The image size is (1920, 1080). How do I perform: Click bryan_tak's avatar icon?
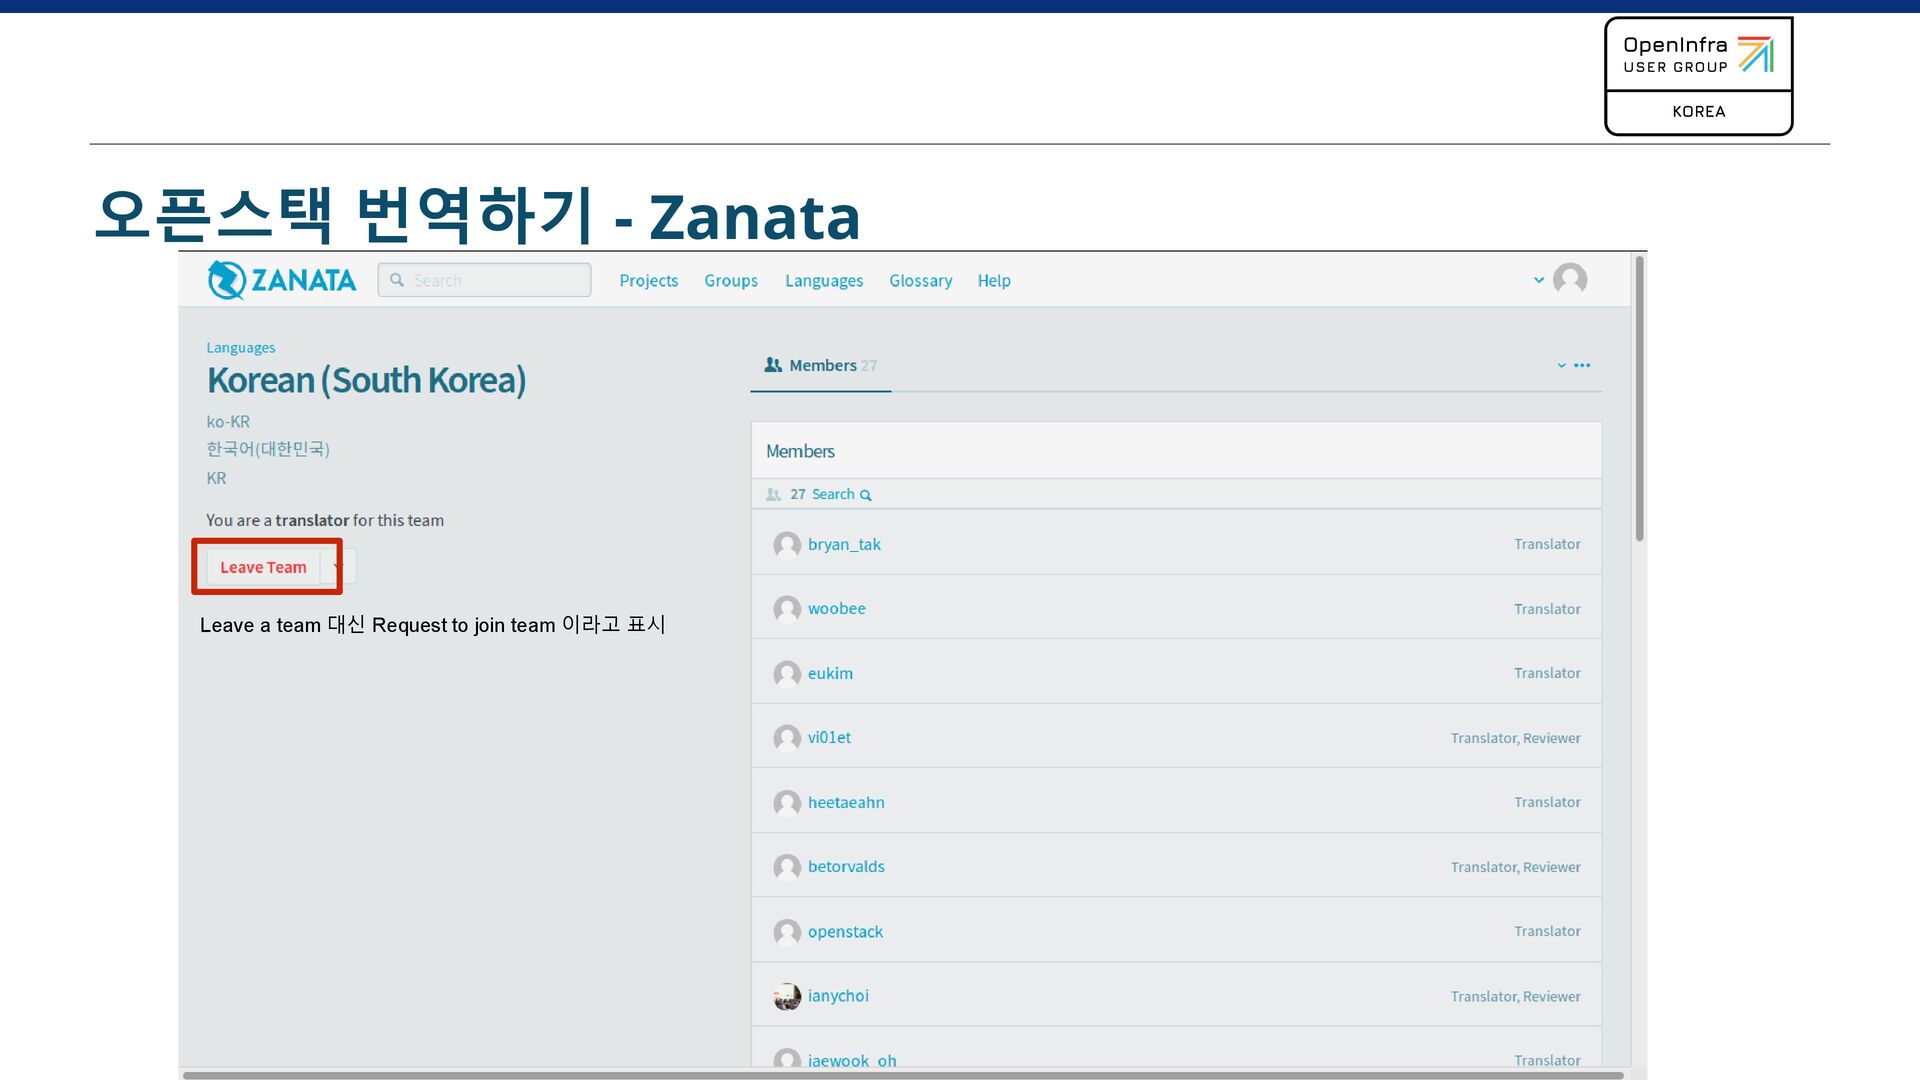tap(787, 545)
